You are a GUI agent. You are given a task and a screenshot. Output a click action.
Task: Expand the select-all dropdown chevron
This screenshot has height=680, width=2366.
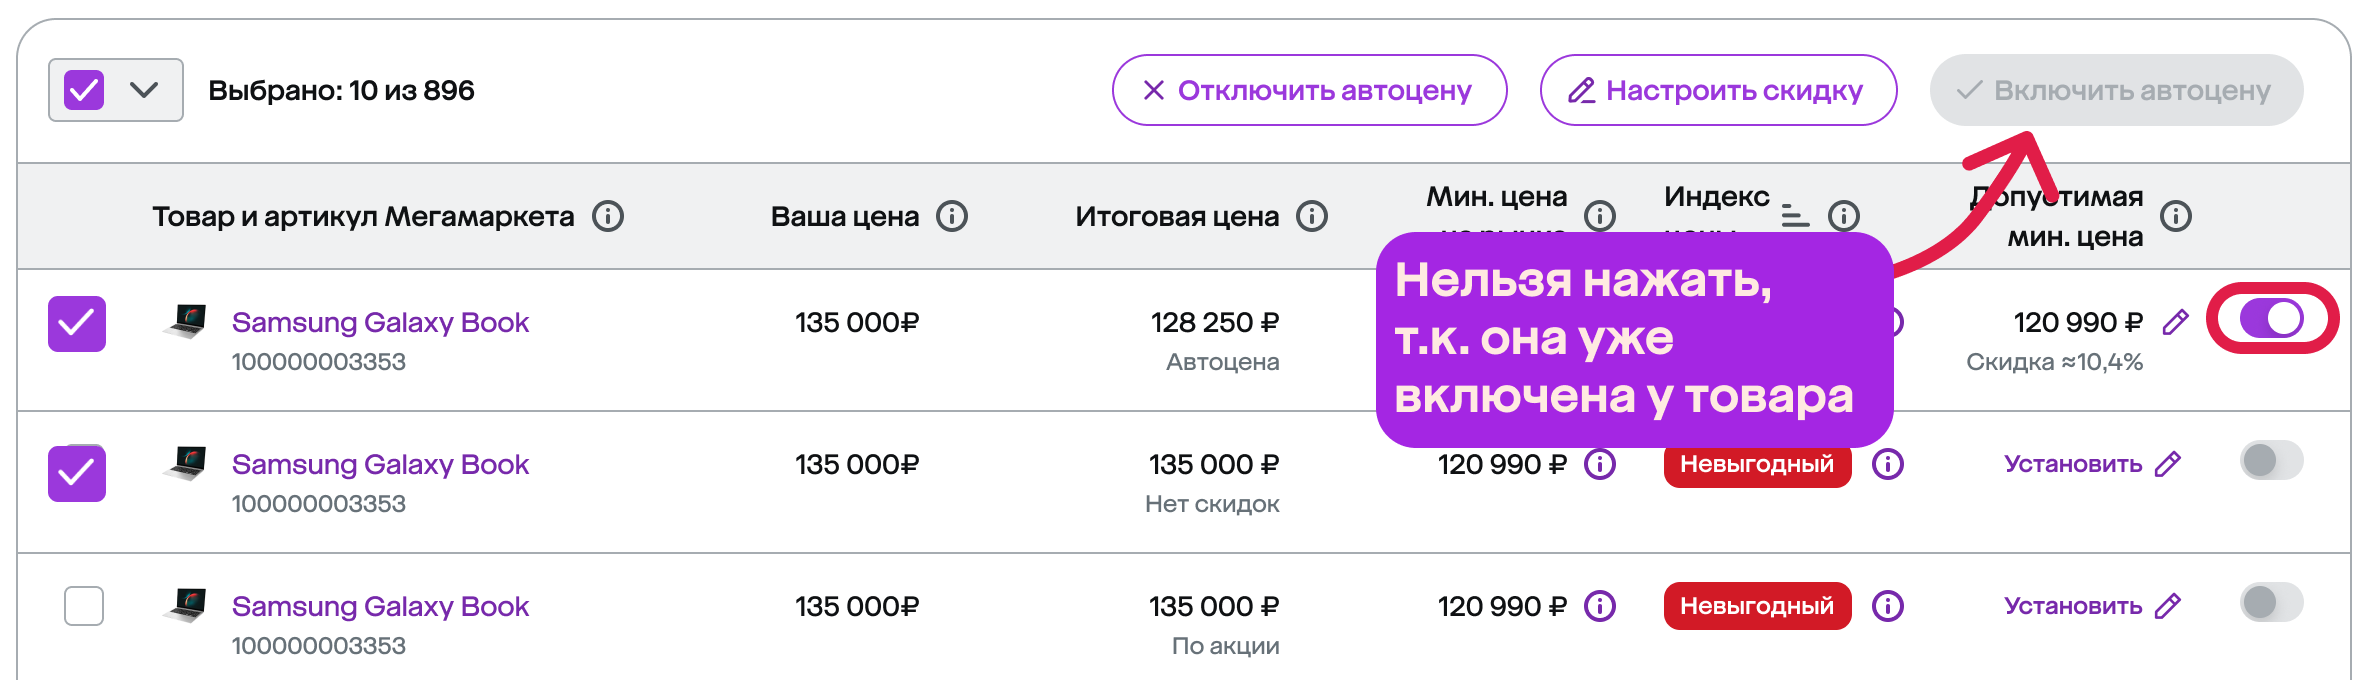(144, 90)
